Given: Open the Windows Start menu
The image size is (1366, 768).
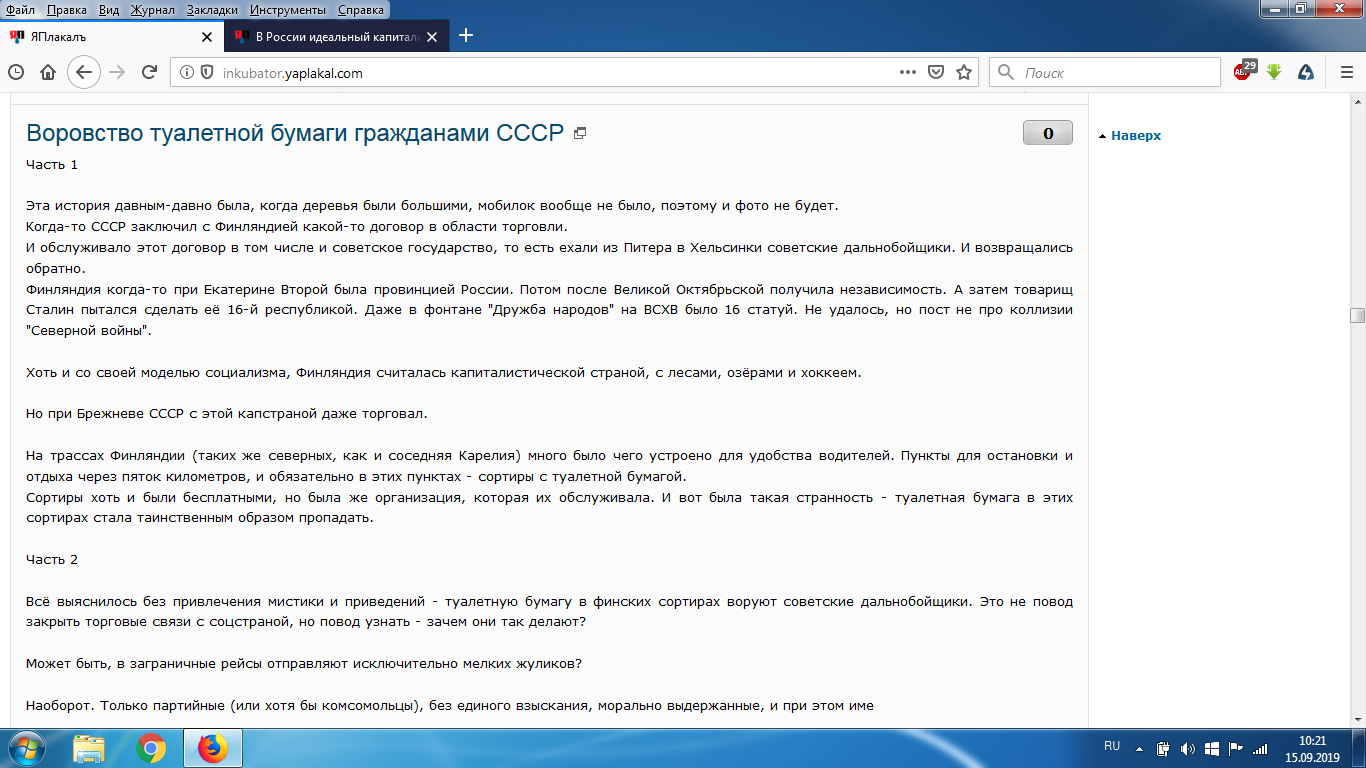Looking at the screenshot, I should 26,748.
